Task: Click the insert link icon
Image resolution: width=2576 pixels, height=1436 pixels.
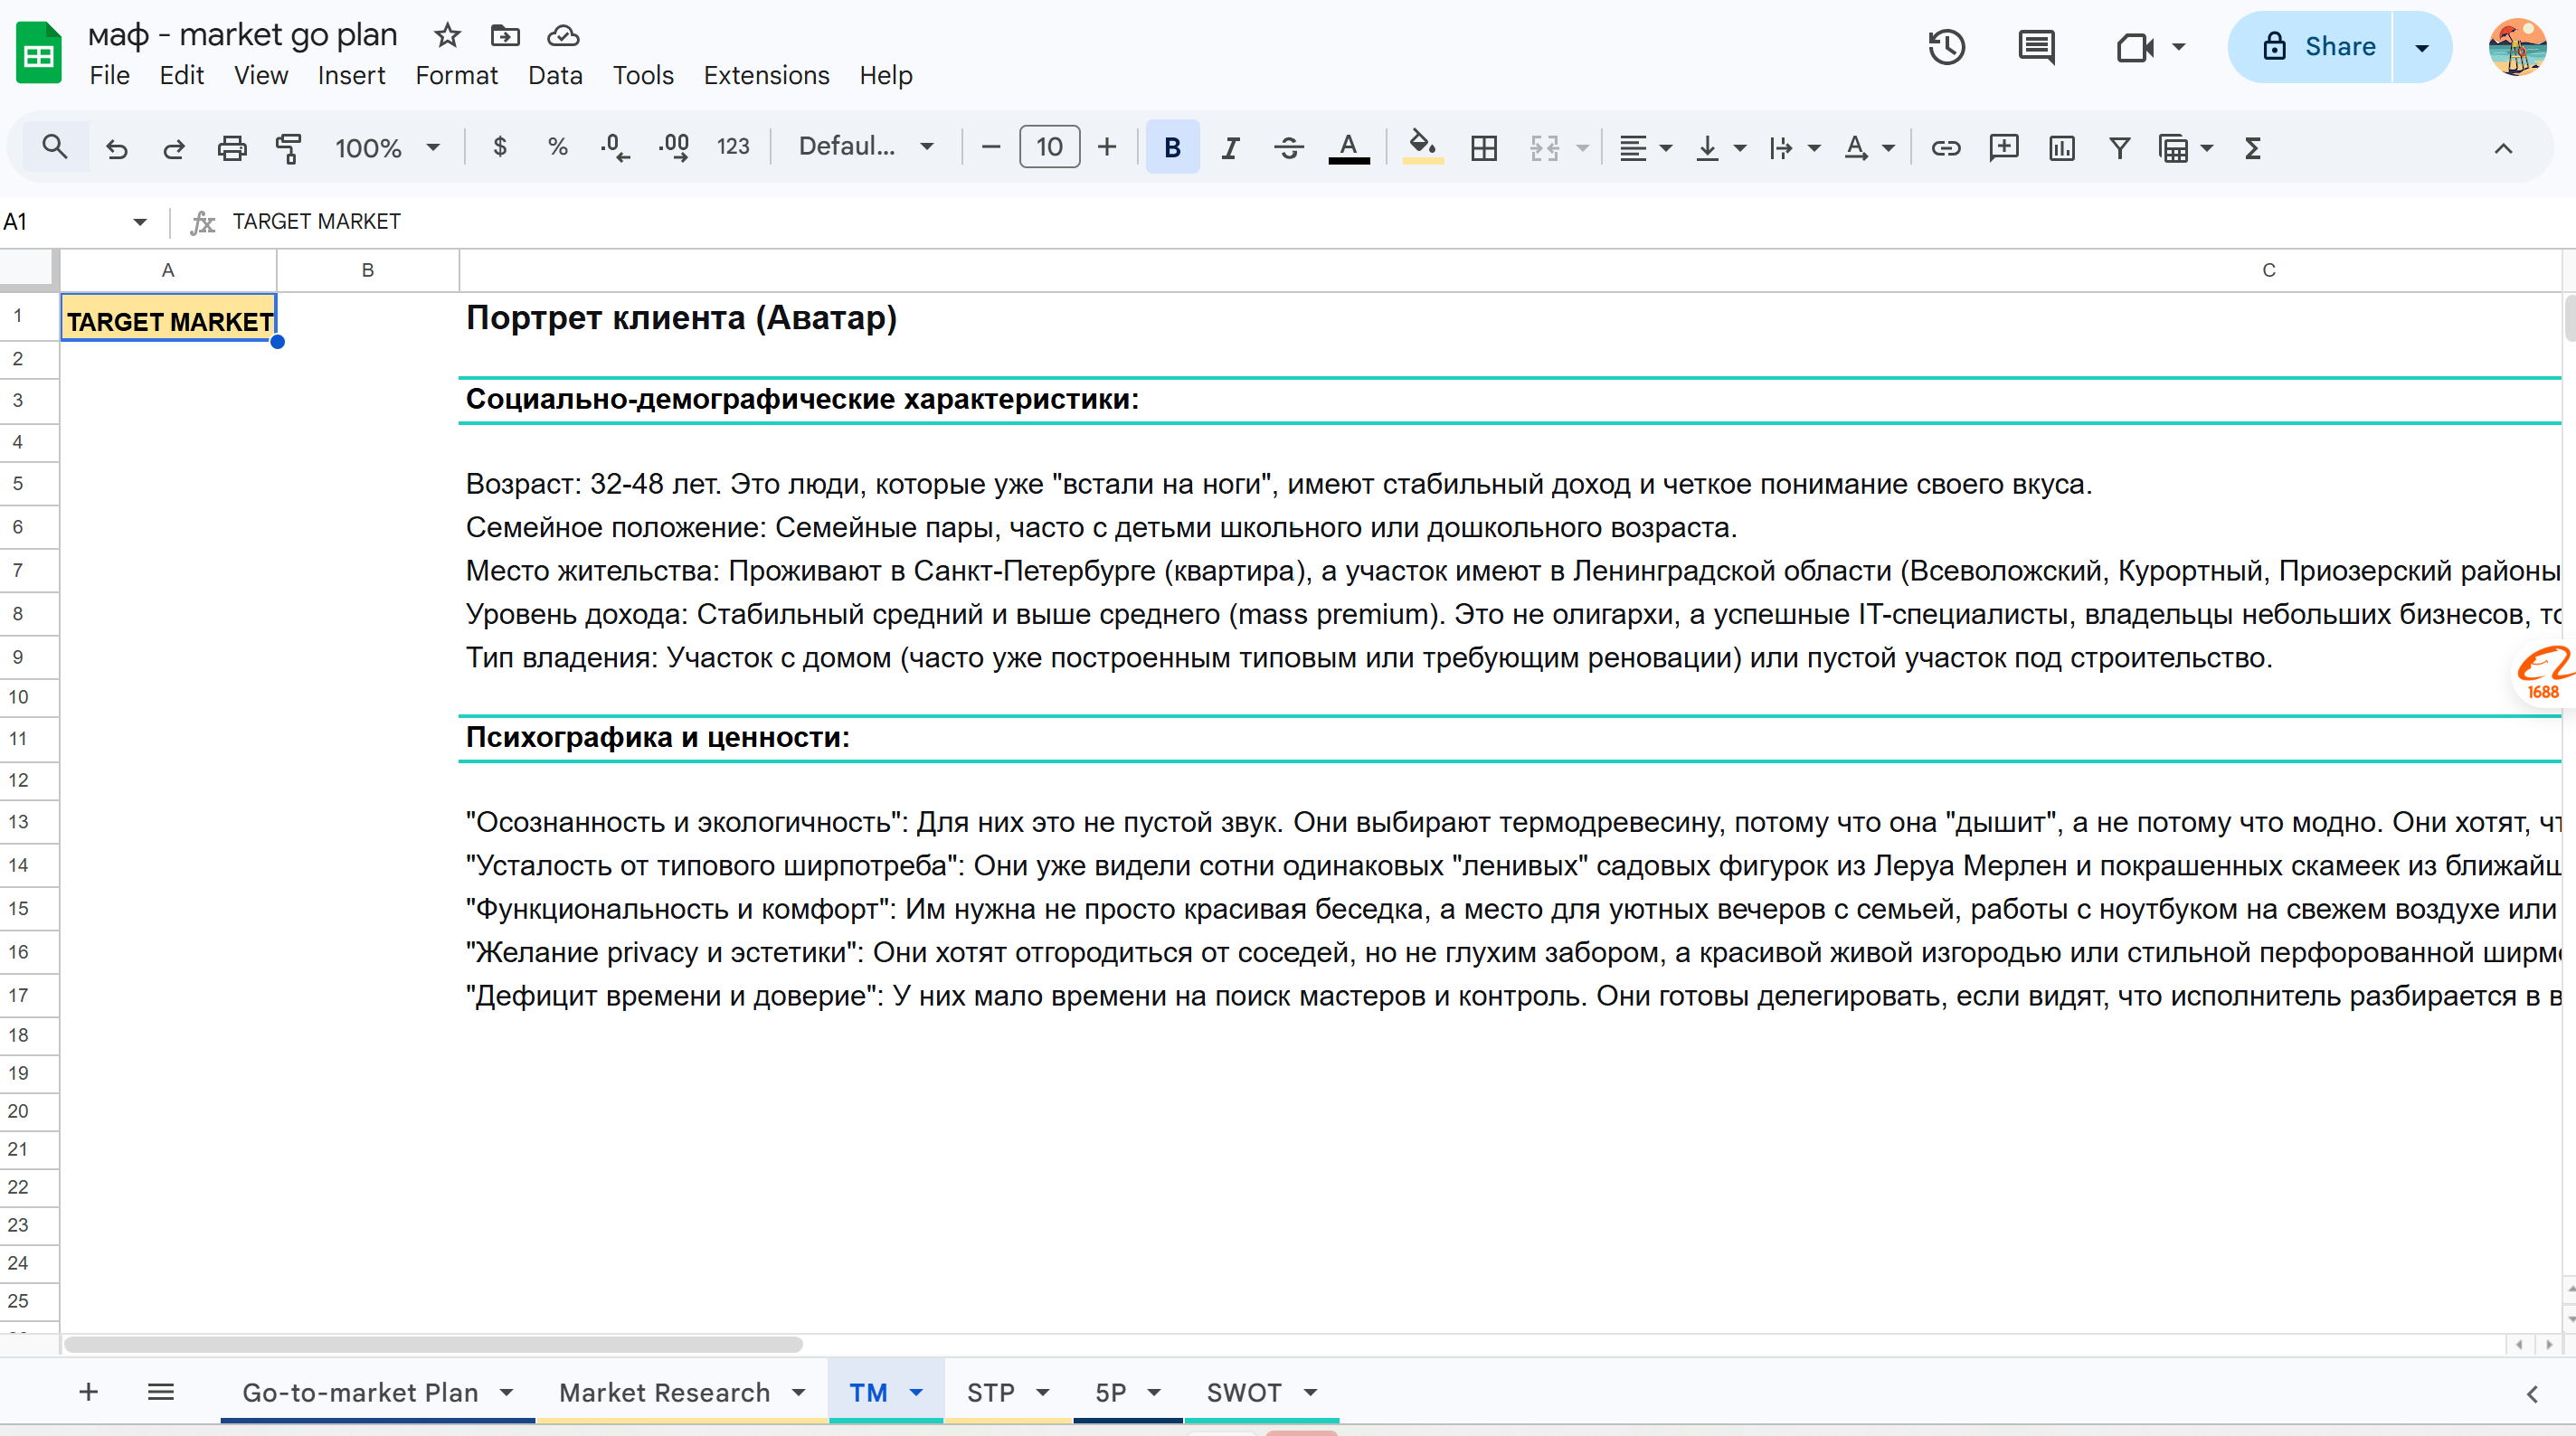Action: coord(1945,148)
